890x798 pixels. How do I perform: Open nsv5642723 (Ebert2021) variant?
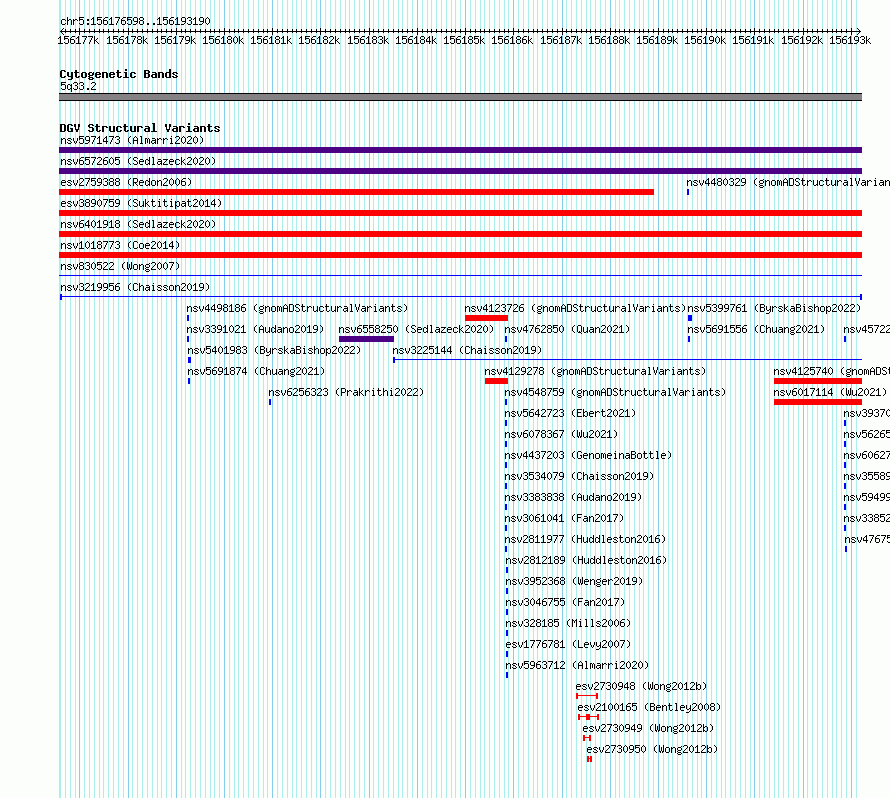point(570,413)
